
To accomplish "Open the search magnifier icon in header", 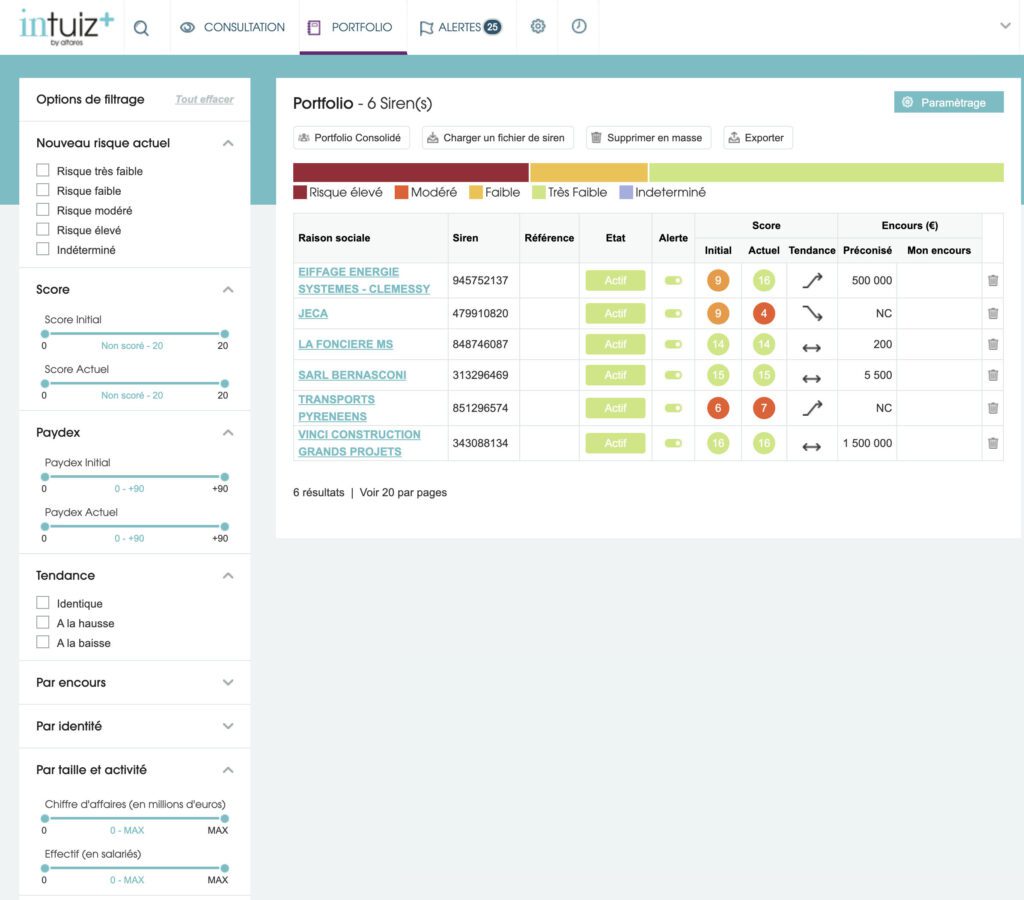I will [x=141, y=28].
